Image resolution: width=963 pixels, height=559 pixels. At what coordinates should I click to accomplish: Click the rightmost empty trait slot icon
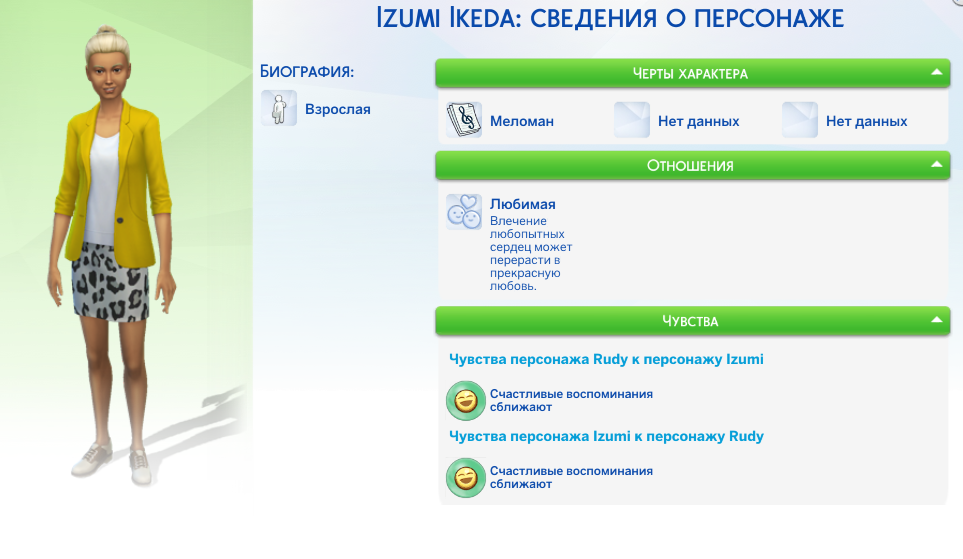pos(800,120)
